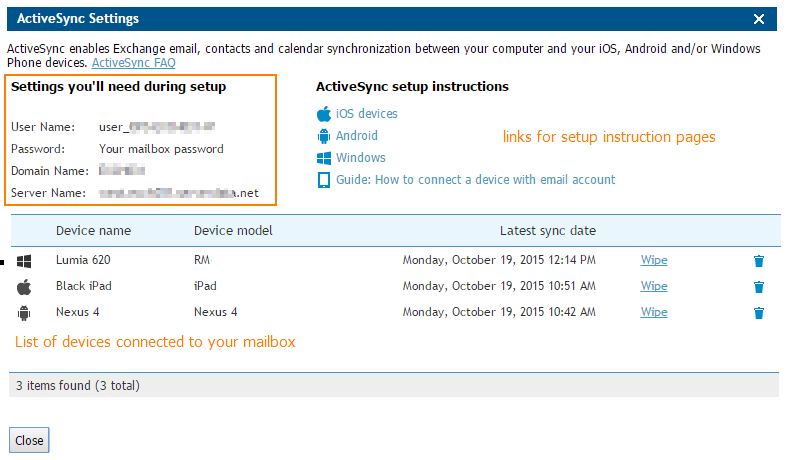The width and height of the screenshot is (788, 460).
Task: Delete the Black iPad with trash icon
Action: 759,287
